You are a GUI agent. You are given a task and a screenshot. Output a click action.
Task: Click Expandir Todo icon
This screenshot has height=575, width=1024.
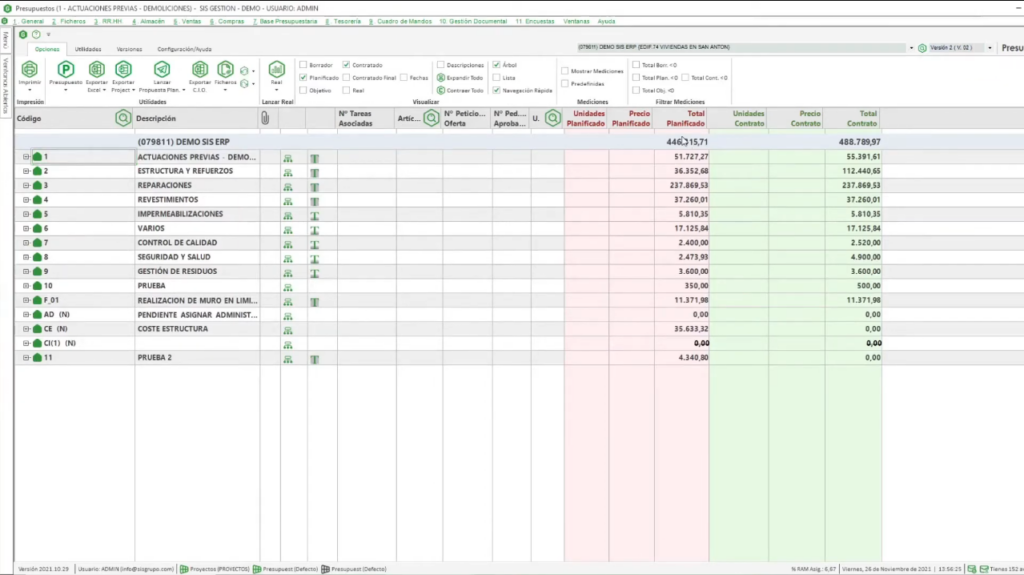pos(441,78)
